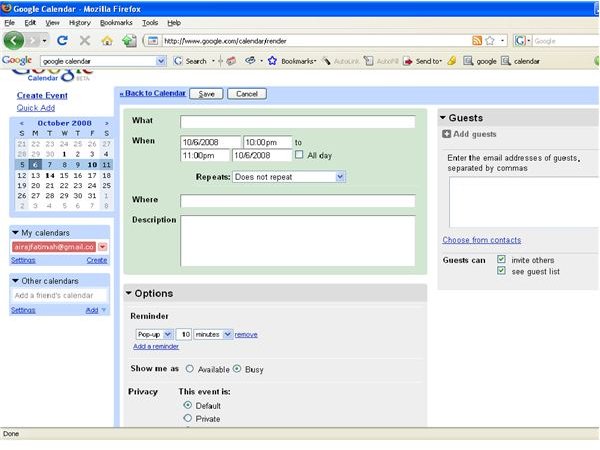
Task: Find the word calendar via toolbar icon
Action: (x=506, y=61)
